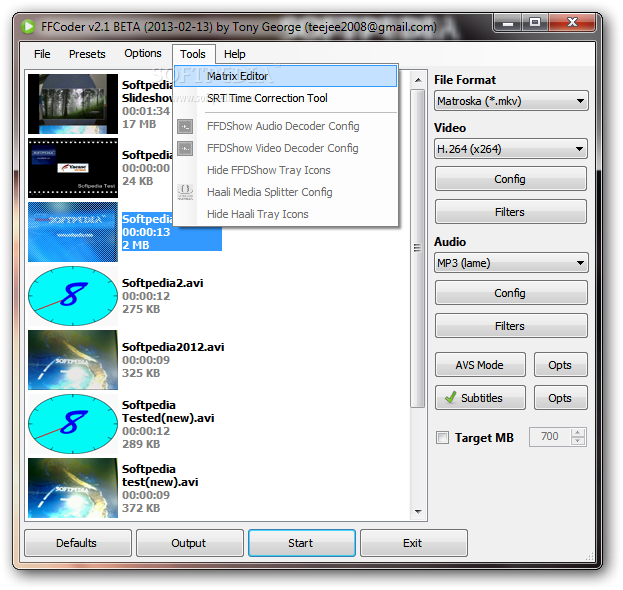623x590 pixels.
Task: Click the Video Filters button
Action: [x=511, y=212]
